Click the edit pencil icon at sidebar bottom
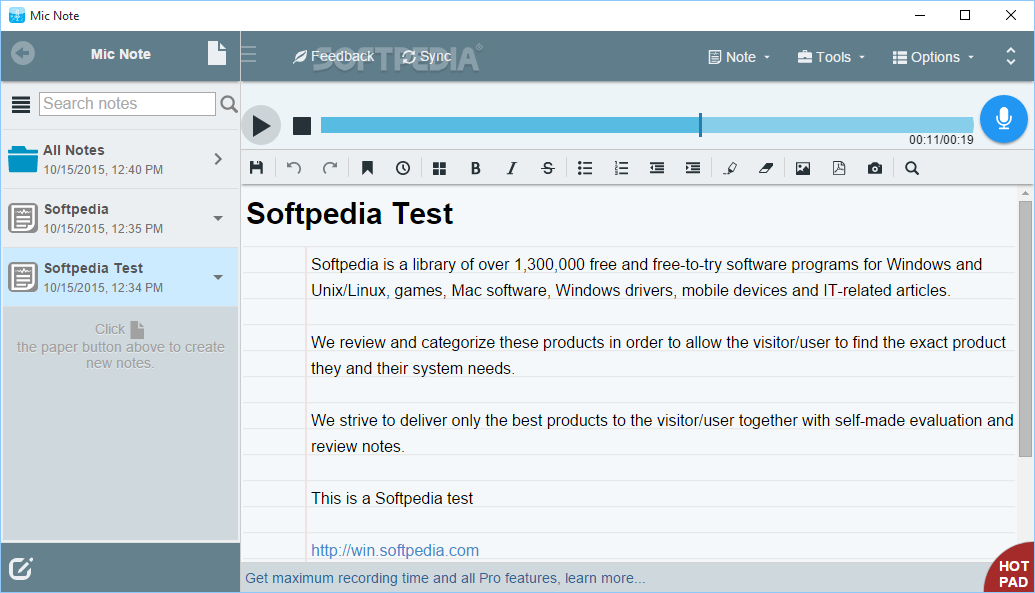Viewport: 1035px width, 593px height. 20,568
